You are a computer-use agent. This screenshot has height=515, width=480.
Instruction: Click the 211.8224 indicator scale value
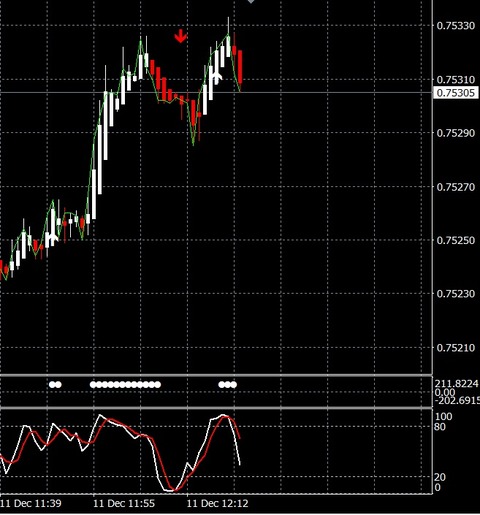click(x=457, y=384)
